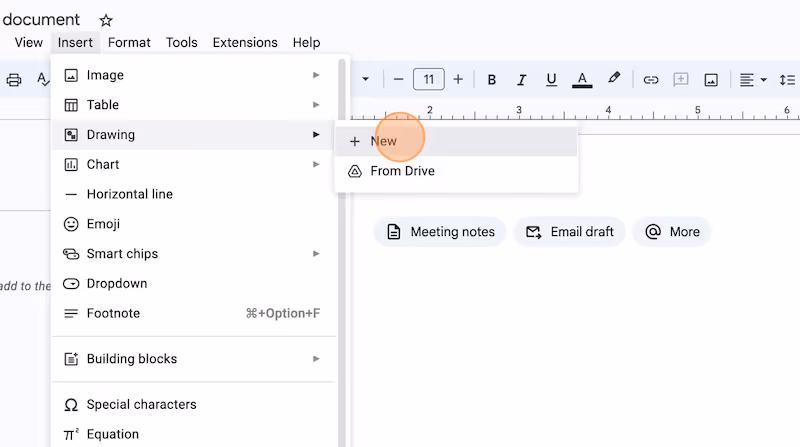Click the More chip button
This screenshot has height=447, width=800.
pos(672,232)
